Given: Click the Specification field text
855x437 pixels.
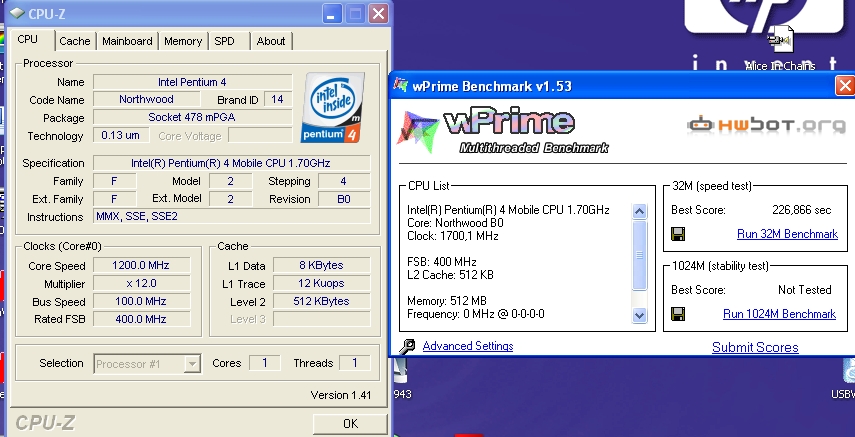Looking at the screenshot, I should point(231,163).
